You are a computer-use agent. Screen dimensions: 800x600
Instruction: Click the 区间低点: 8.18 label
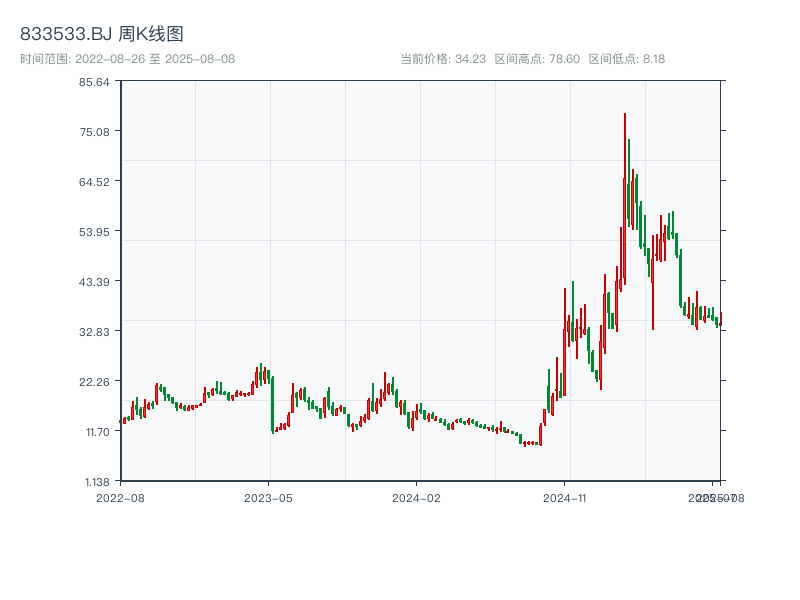pyautogui.click(x=627, y=59)
